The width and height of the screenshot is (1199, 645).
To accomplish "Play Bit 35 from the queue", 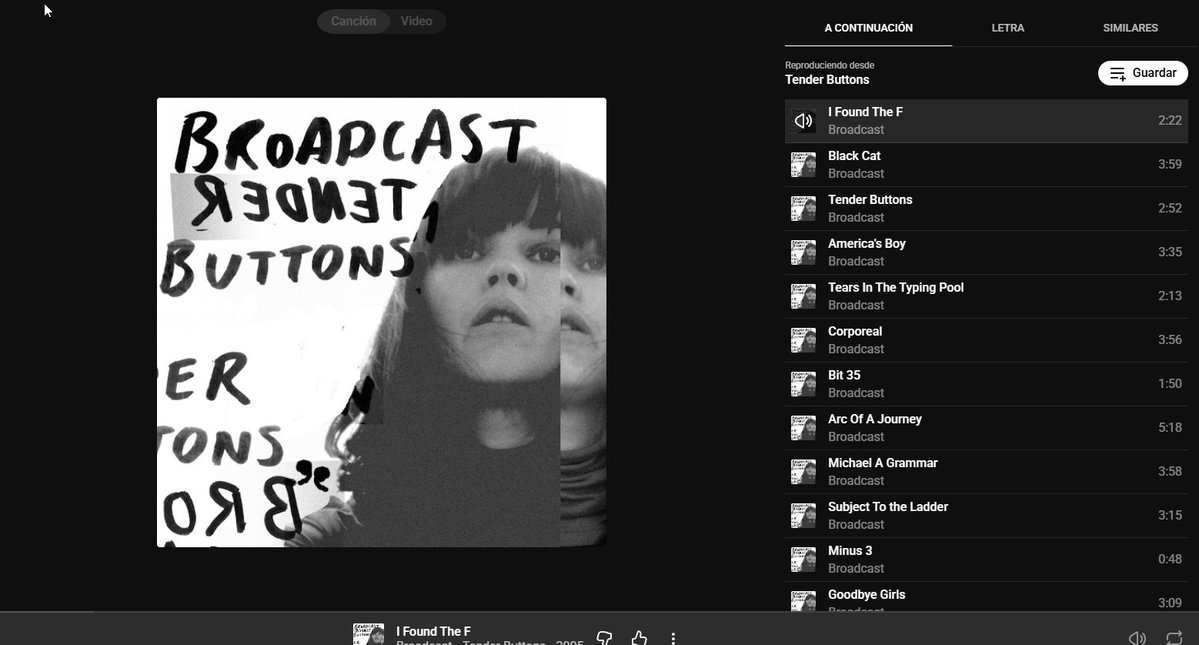I will [986, 384].
